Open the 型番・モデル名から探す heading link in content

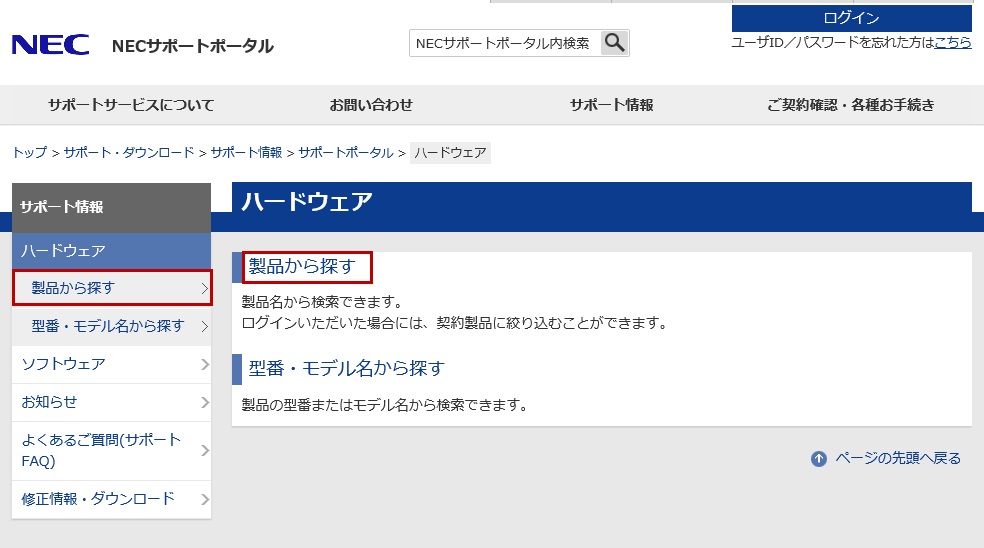pos(346,368)
